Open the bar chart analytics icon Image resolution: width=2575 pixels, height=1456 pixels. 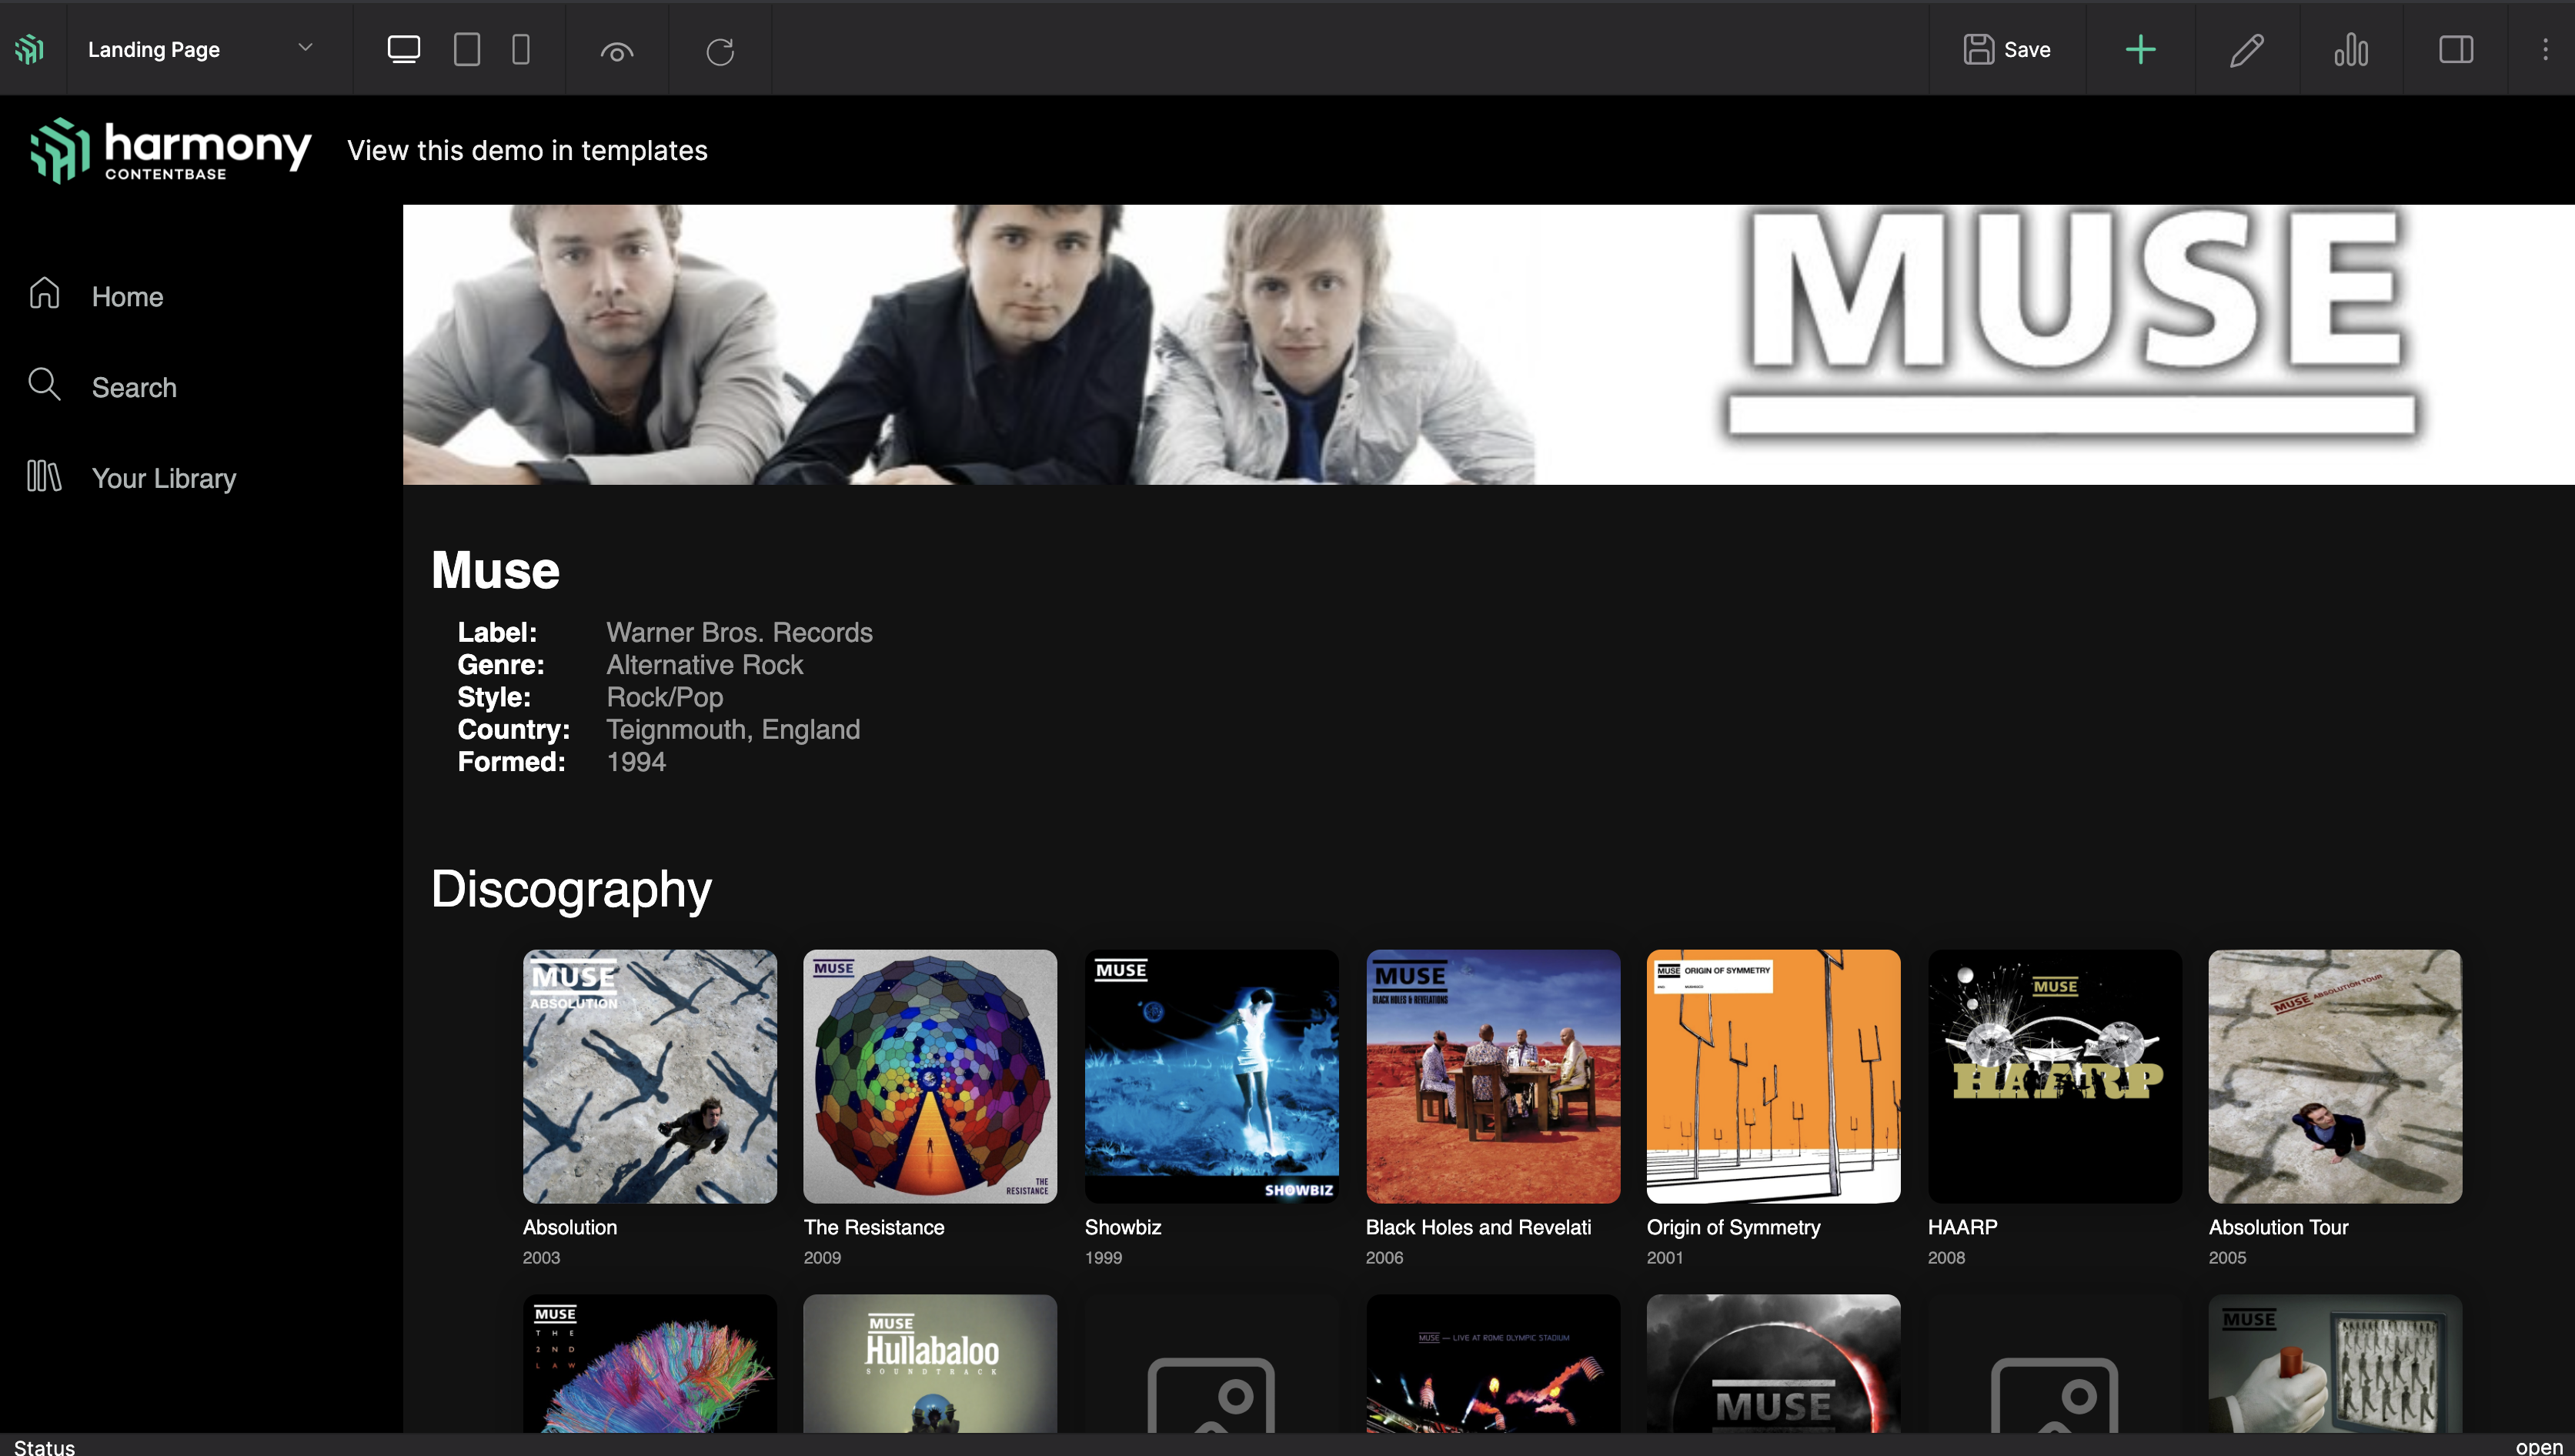pos(2351,49)
